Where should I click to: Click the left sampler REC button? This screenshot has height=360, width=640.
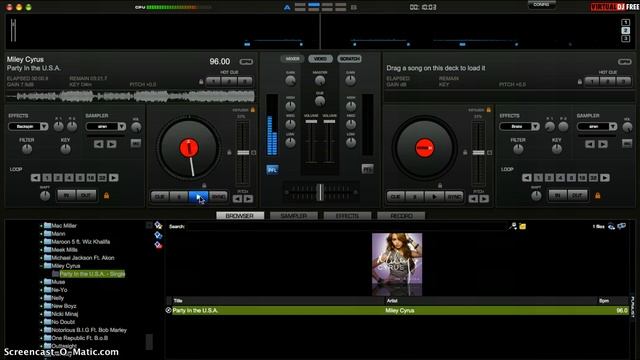(x=136, y=143)
